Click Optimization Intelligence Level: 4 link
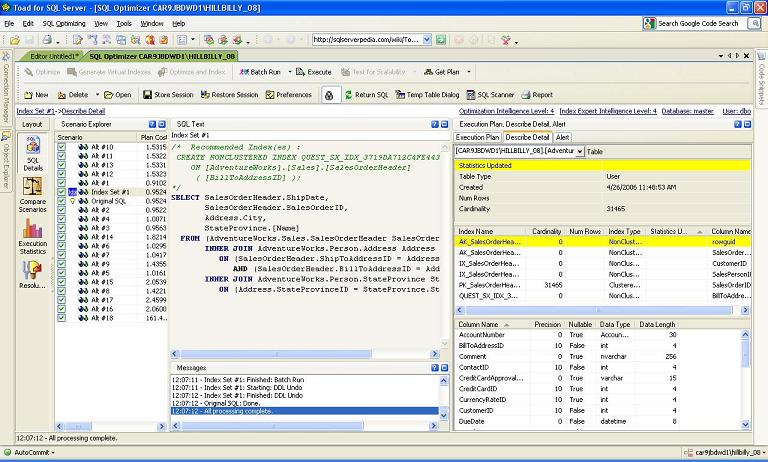The height and width of the screenshot is (462, 768). 506,111
